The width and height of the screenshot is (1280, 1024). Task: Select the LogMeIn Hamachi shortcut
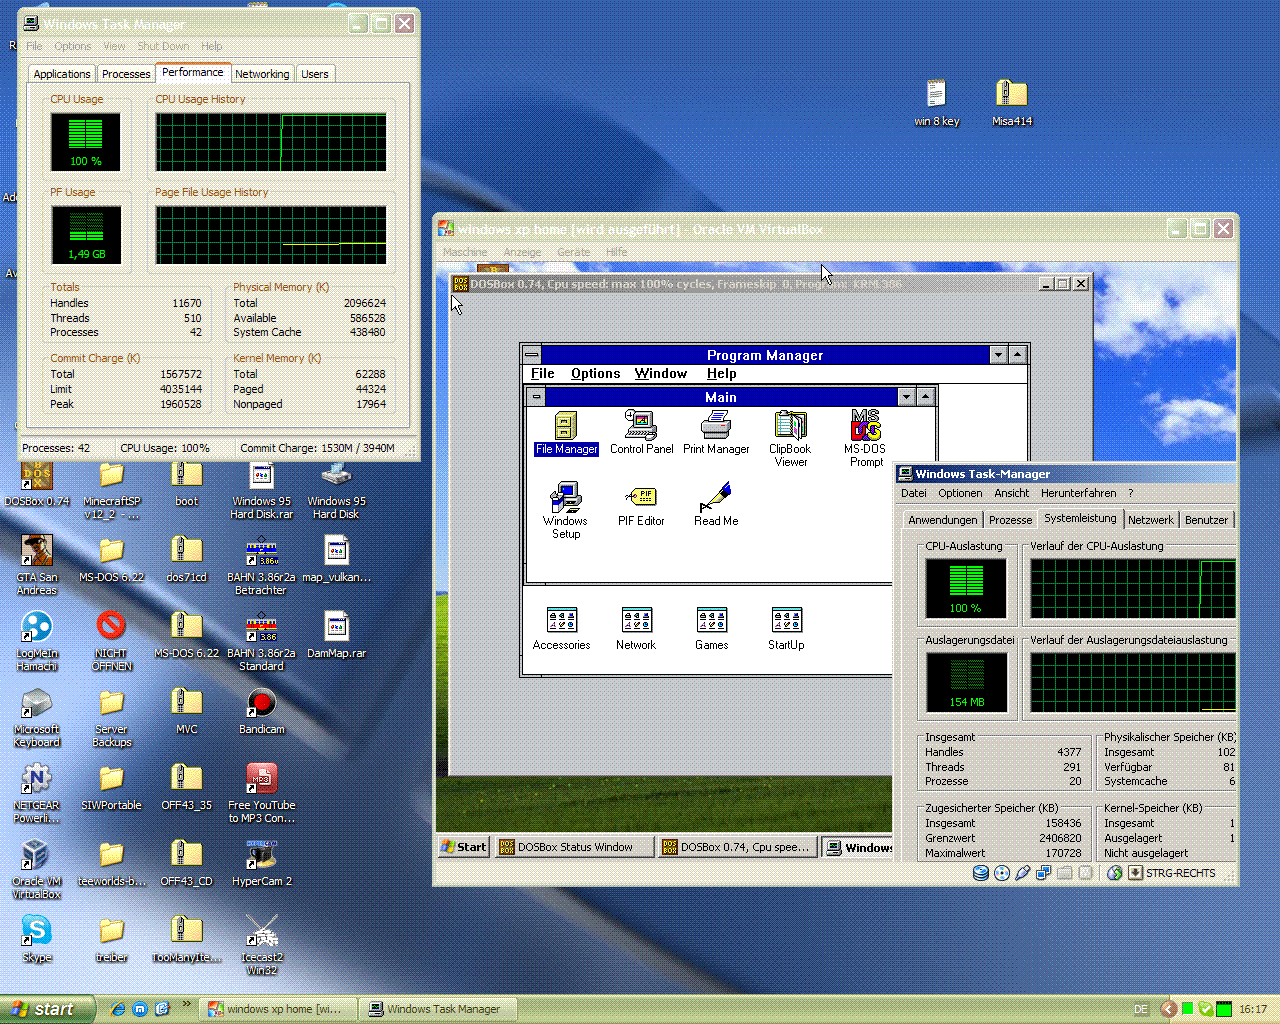point(37,641)
